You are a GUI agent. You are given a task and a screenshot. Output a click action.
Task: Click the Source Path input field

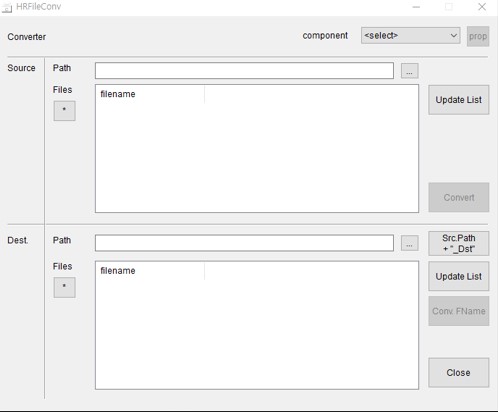(x=244, y=71)
